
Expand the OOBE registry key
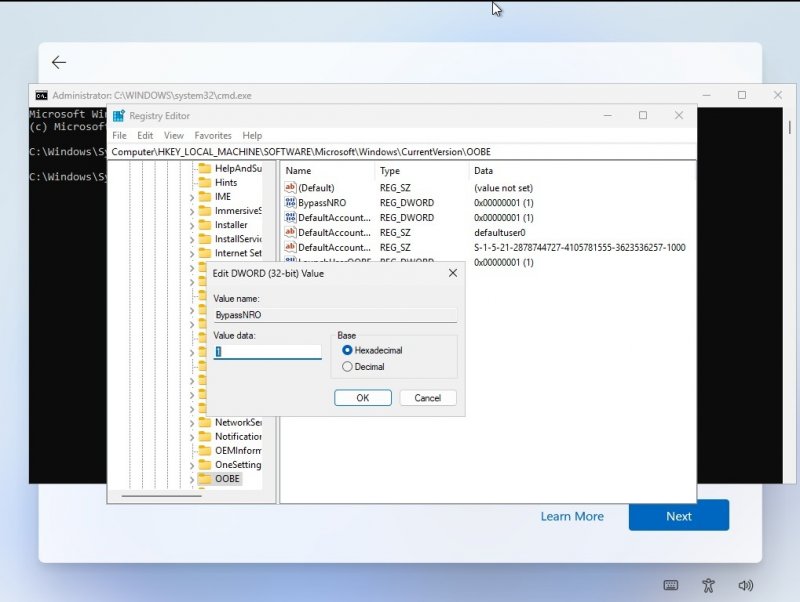(191, 479)
